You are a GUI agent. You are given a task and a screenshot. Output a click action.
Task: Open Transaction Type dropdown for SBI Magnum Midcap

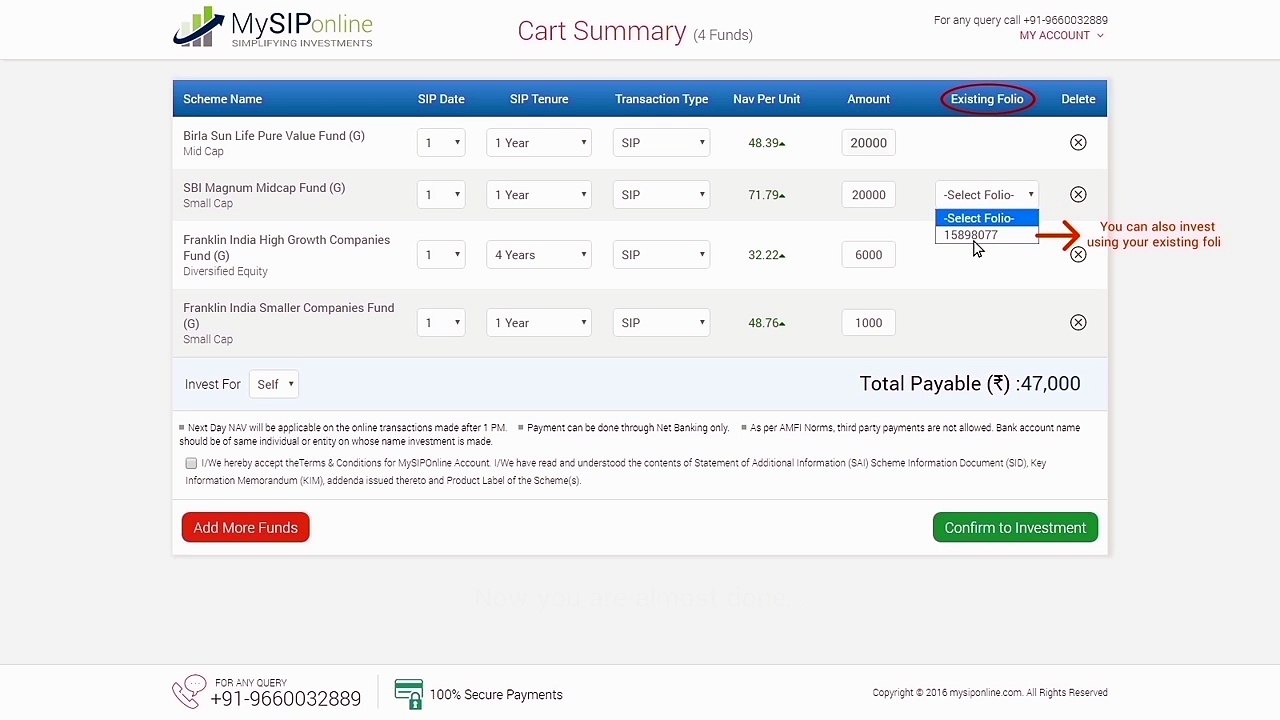click(x=661, y=195)
